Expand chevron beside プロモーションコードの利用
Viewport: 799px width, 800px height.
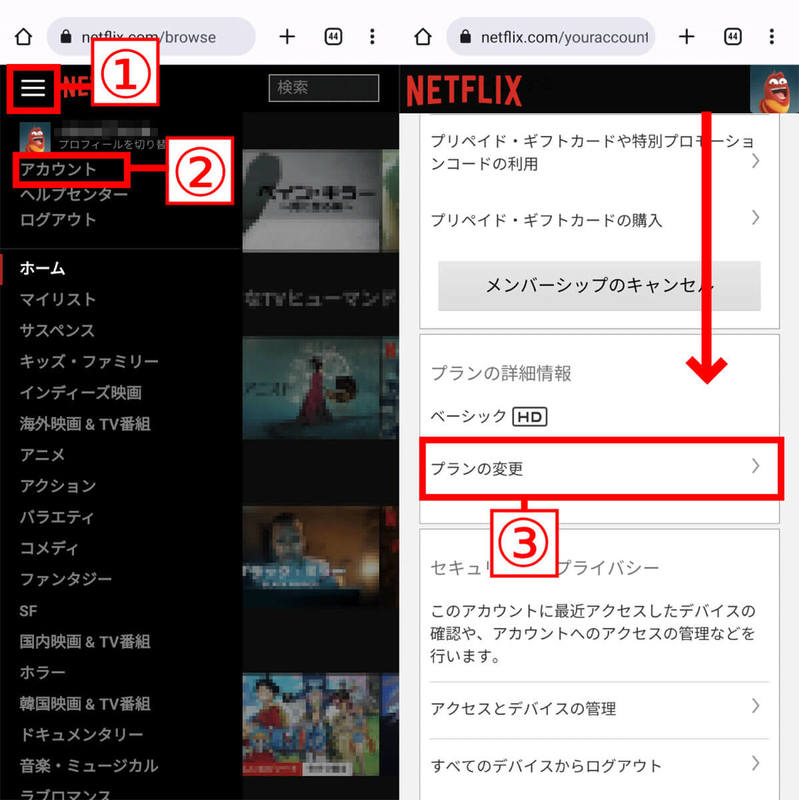[x=756, y=161]
